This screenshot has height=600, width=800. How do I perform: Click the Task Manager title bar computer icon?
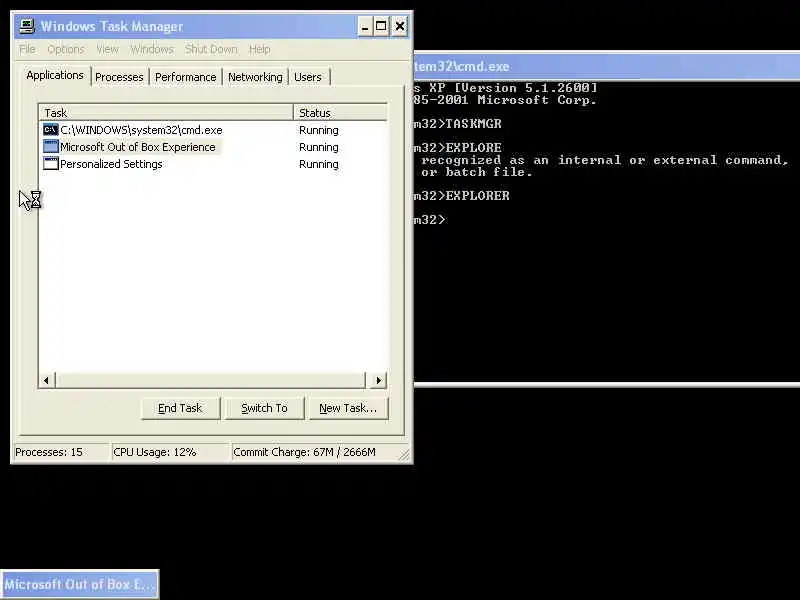pyautogui.click(x=27, y=26)
